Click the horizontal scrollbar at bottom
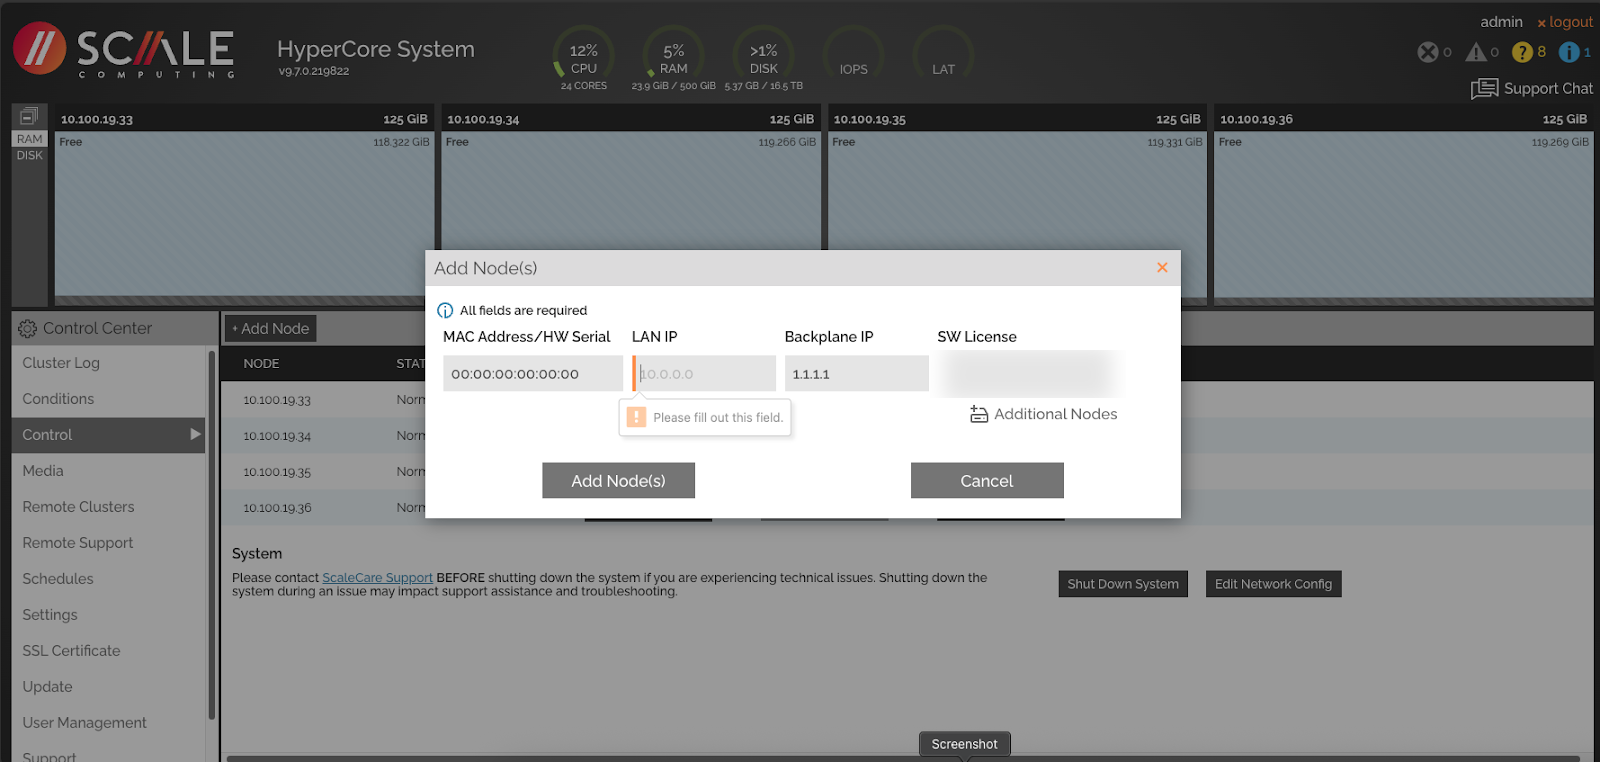Image resolution: width=1600 pixels, height=762 pixels. 903,758
